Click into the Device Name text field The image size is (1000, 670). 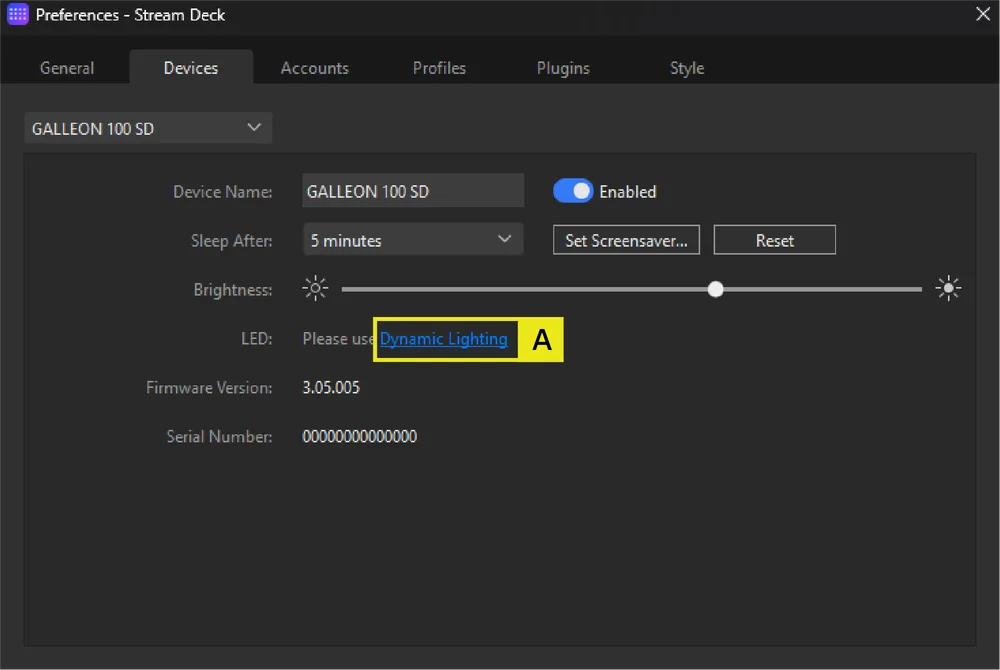pos(412,191)
